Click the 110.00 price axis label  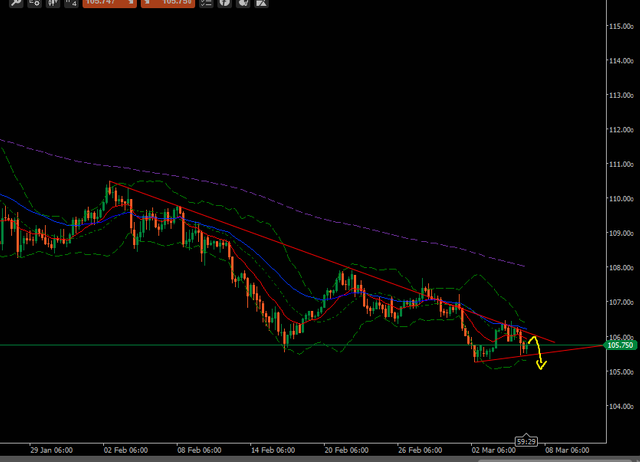click(621, 199)
